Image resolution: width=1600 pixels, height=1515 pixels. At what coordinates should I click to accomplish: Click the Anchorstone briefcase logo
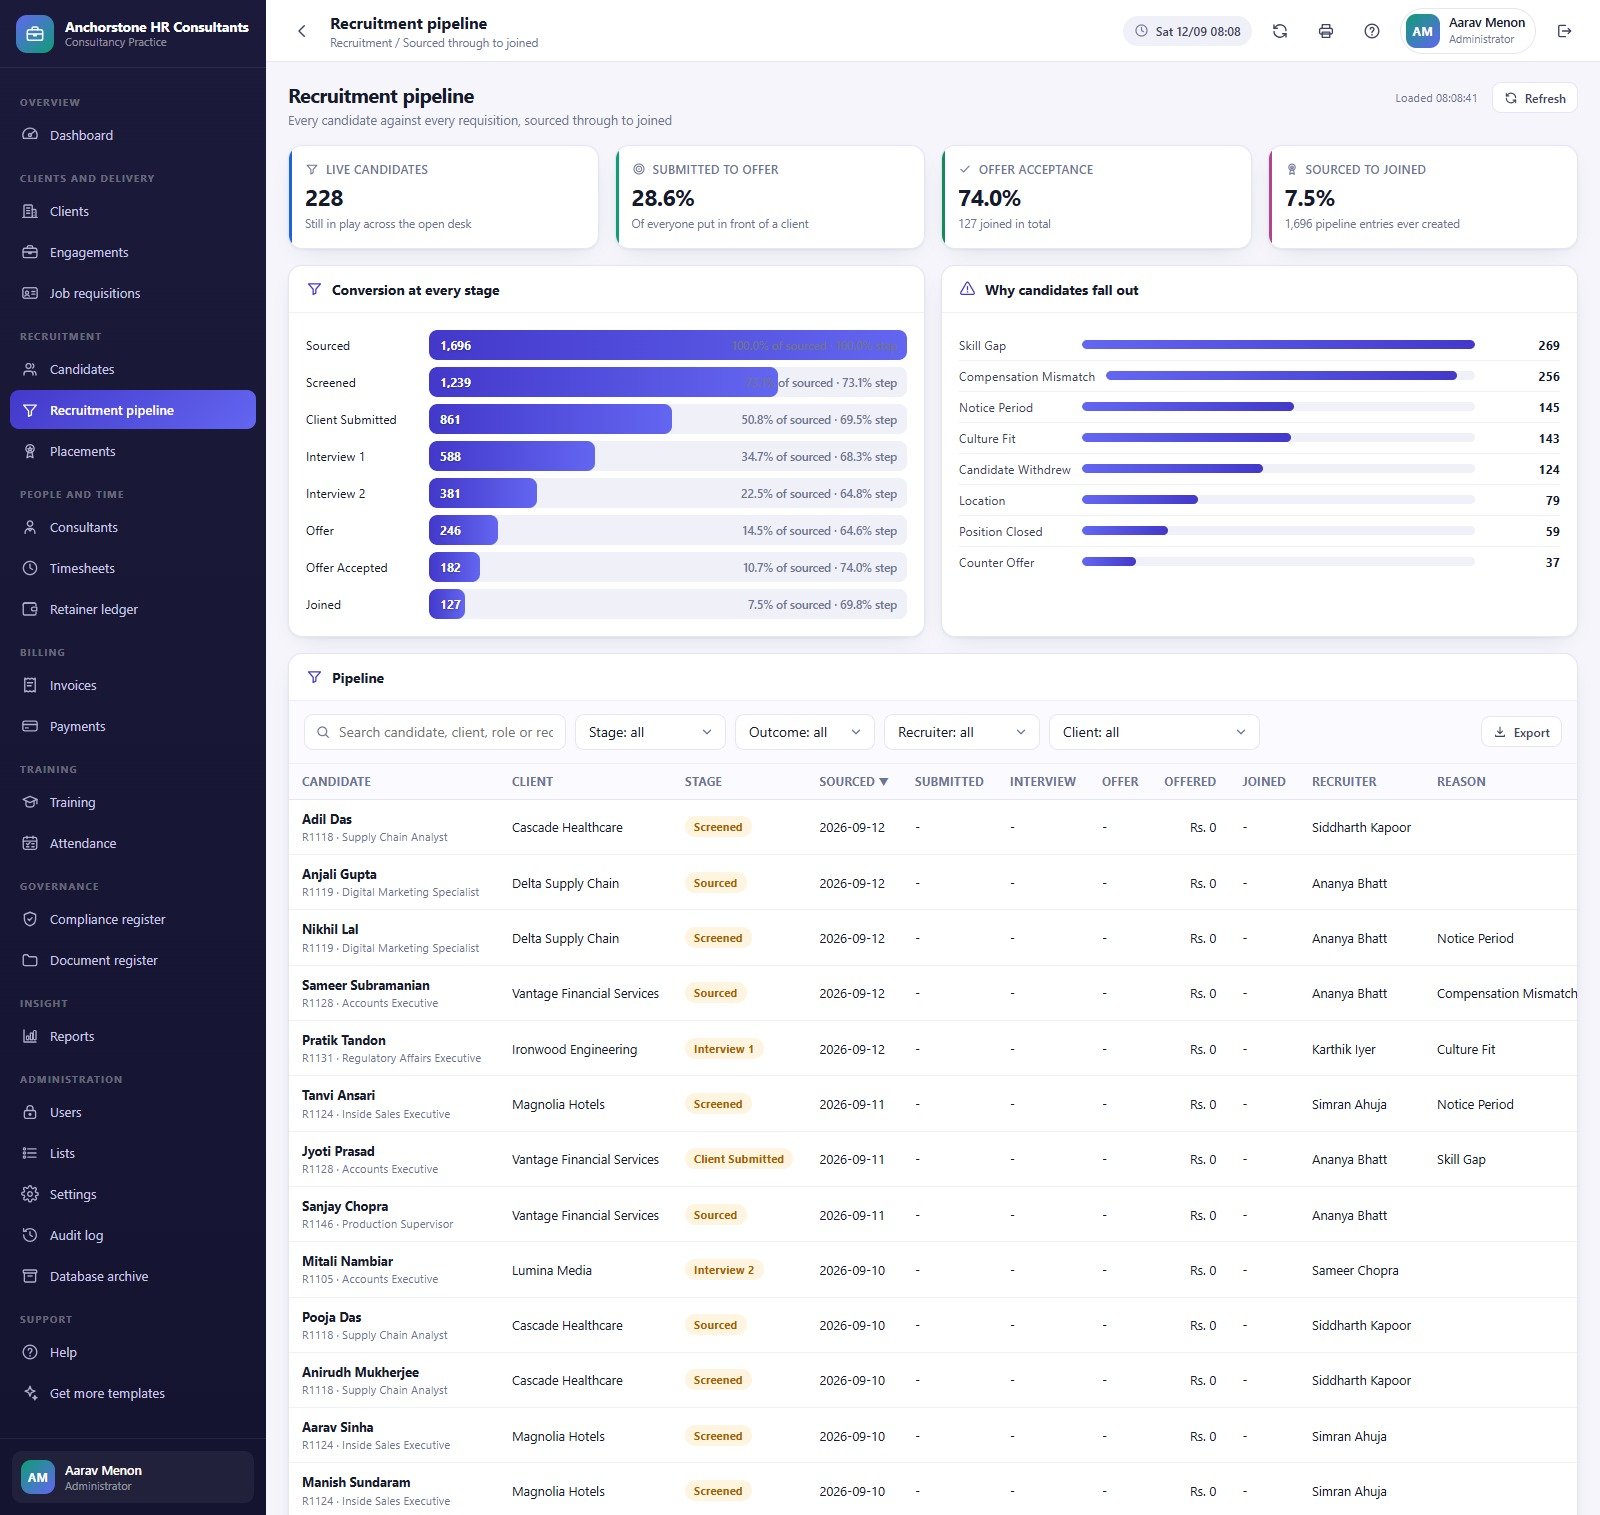click(x=35, y=34)
